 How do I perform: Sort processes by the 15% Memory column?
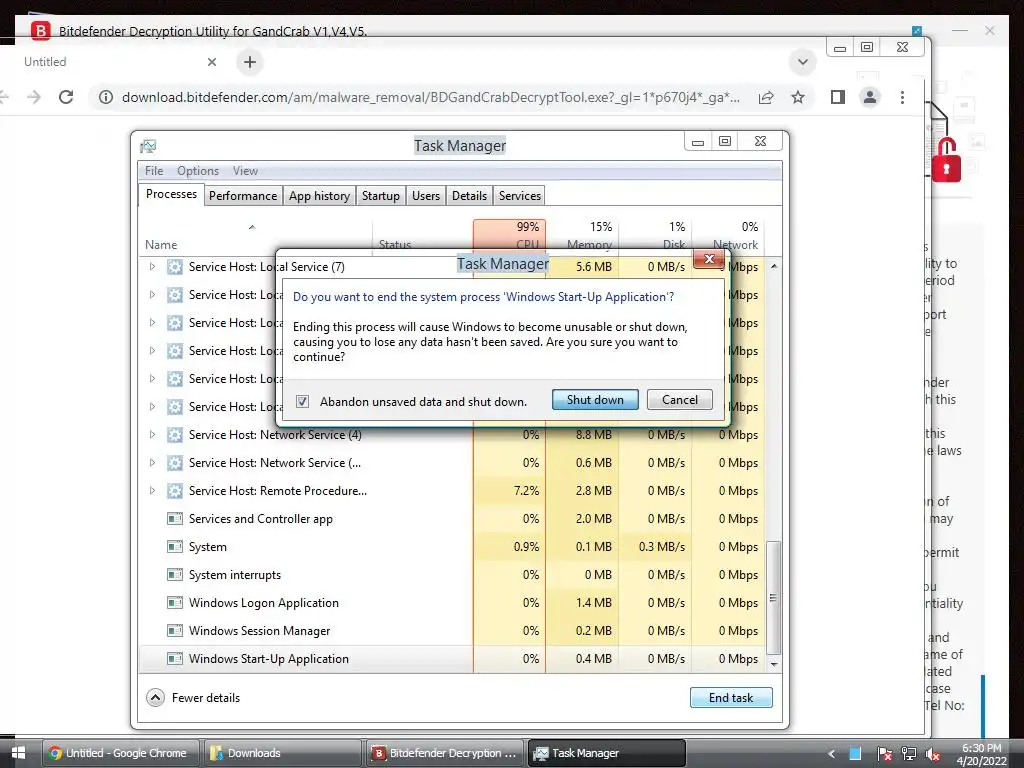583,236
